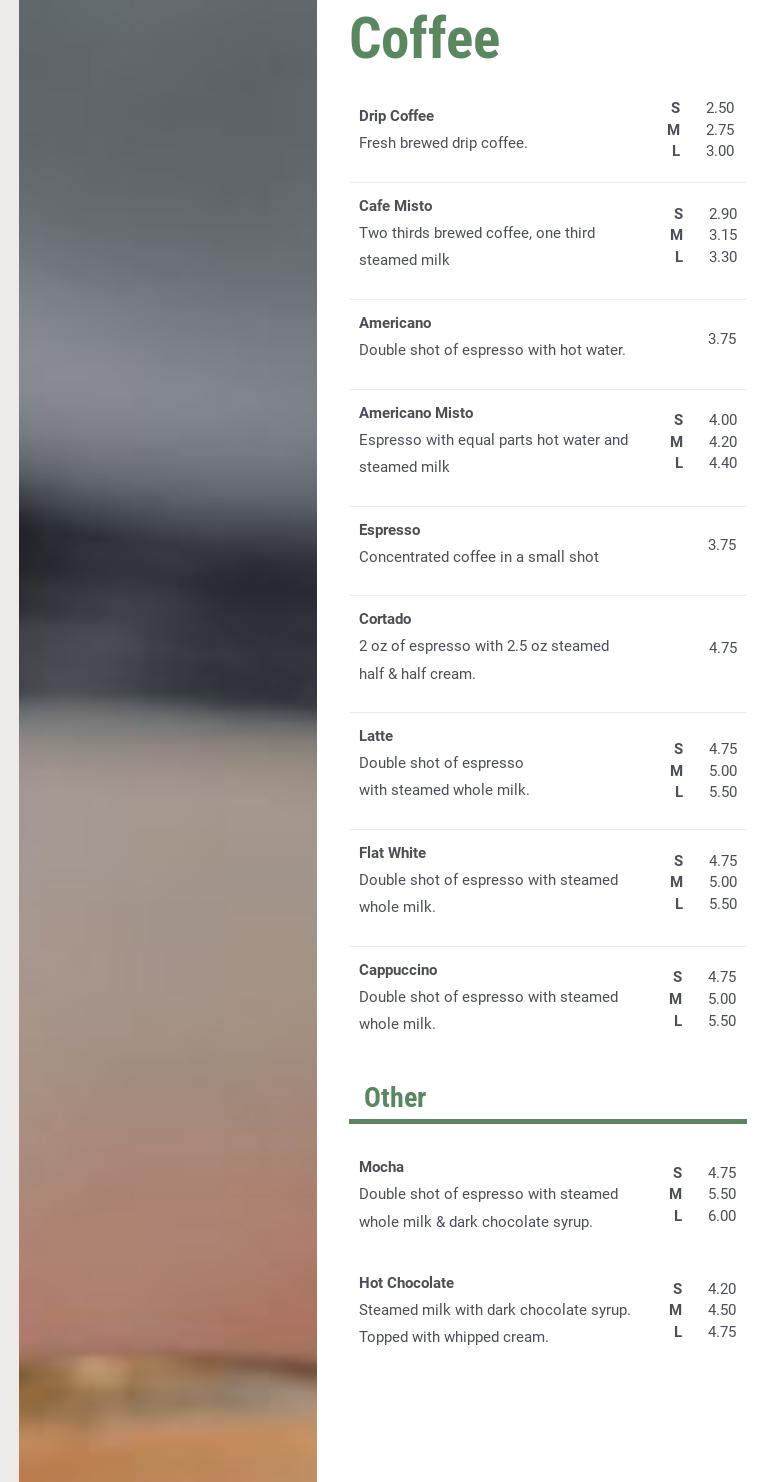Image resolution: width=770 pixels, height=1482 pixels.
Task: Choose the medium Americano Misto price 4.20
Action: tap(722, 442)
